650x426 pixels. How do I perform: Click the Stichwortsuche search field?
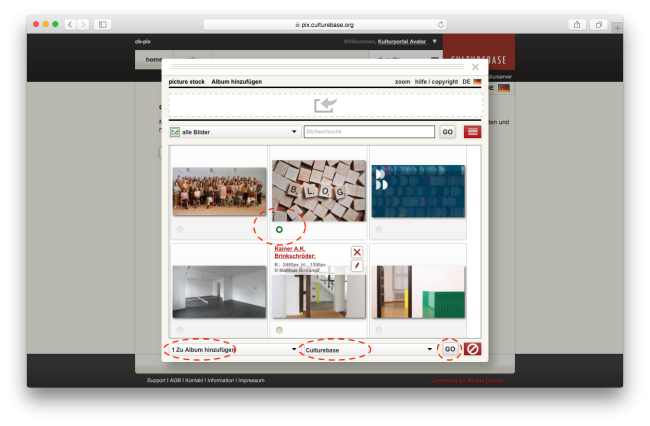point(368,132)
